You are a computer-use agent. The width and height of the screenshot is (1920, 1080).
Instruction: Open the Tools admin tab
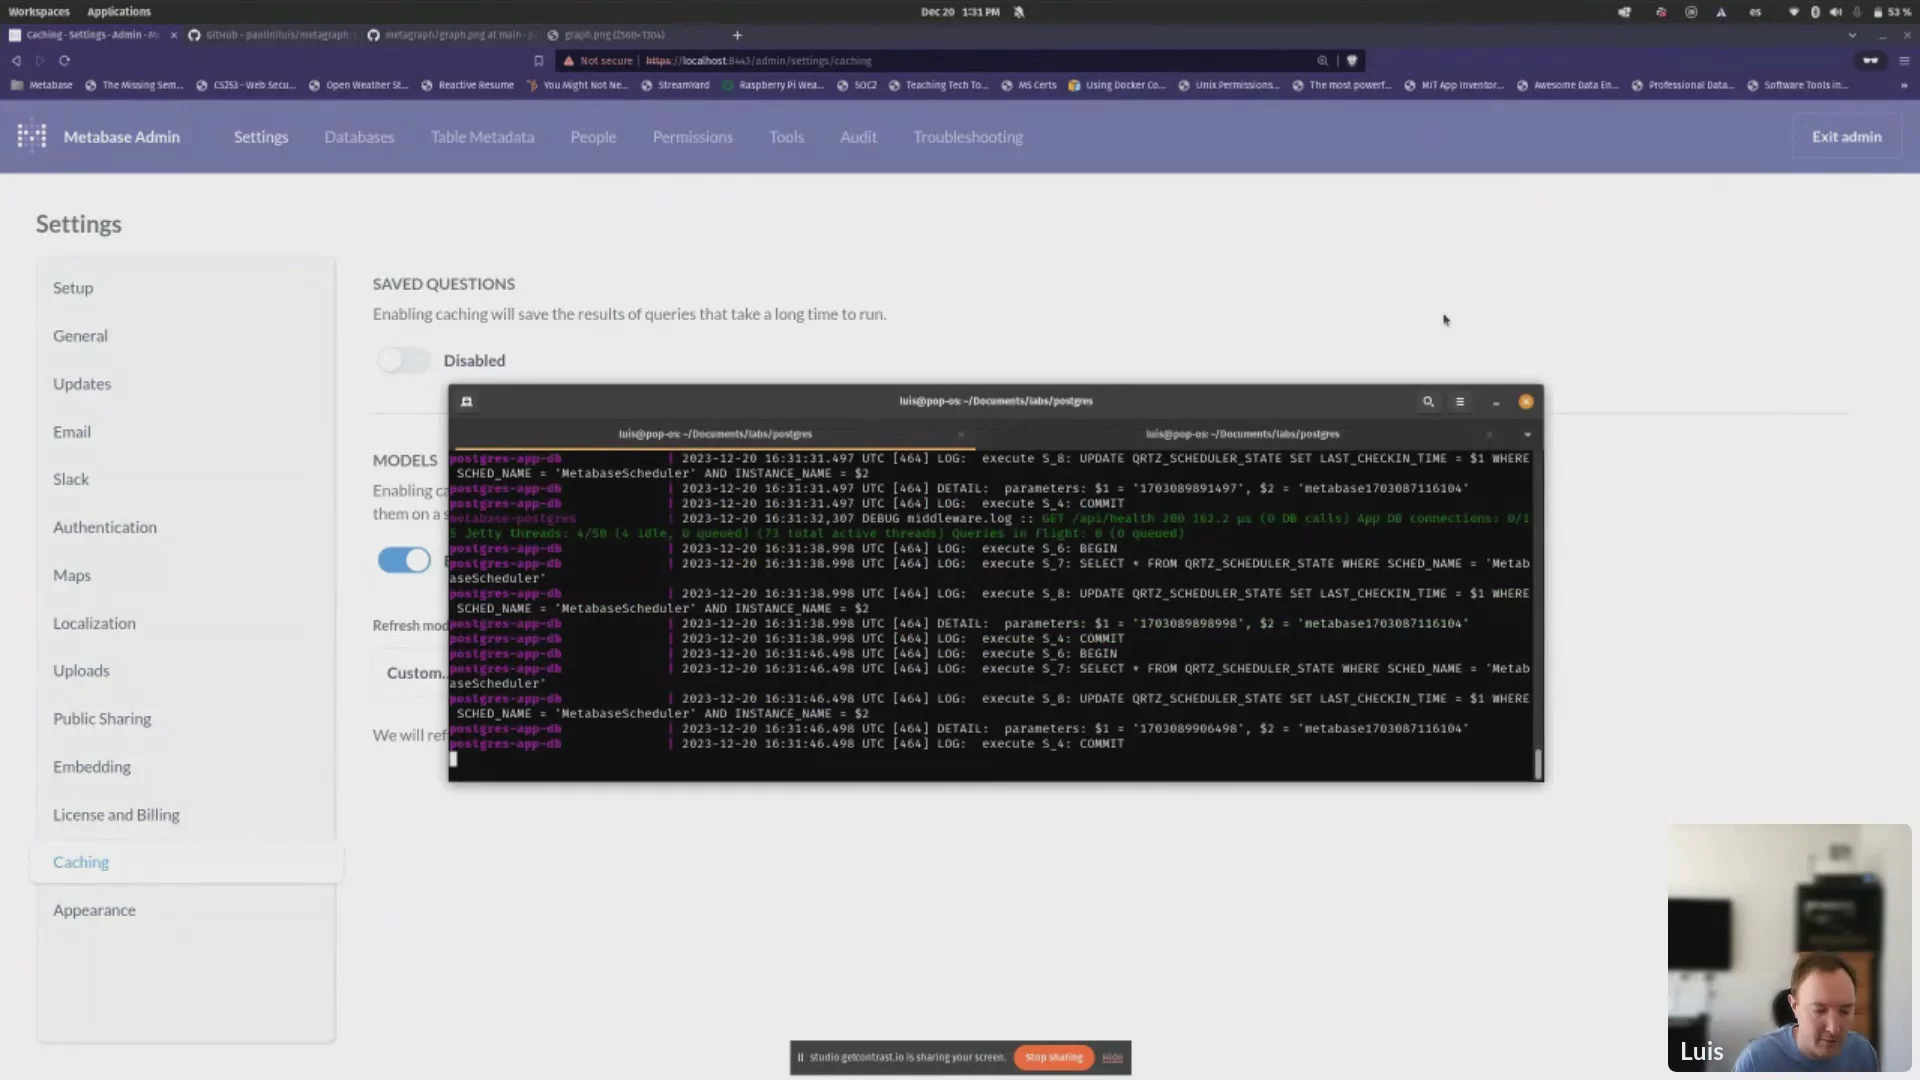pyautogui.click(x=786, y=137)
